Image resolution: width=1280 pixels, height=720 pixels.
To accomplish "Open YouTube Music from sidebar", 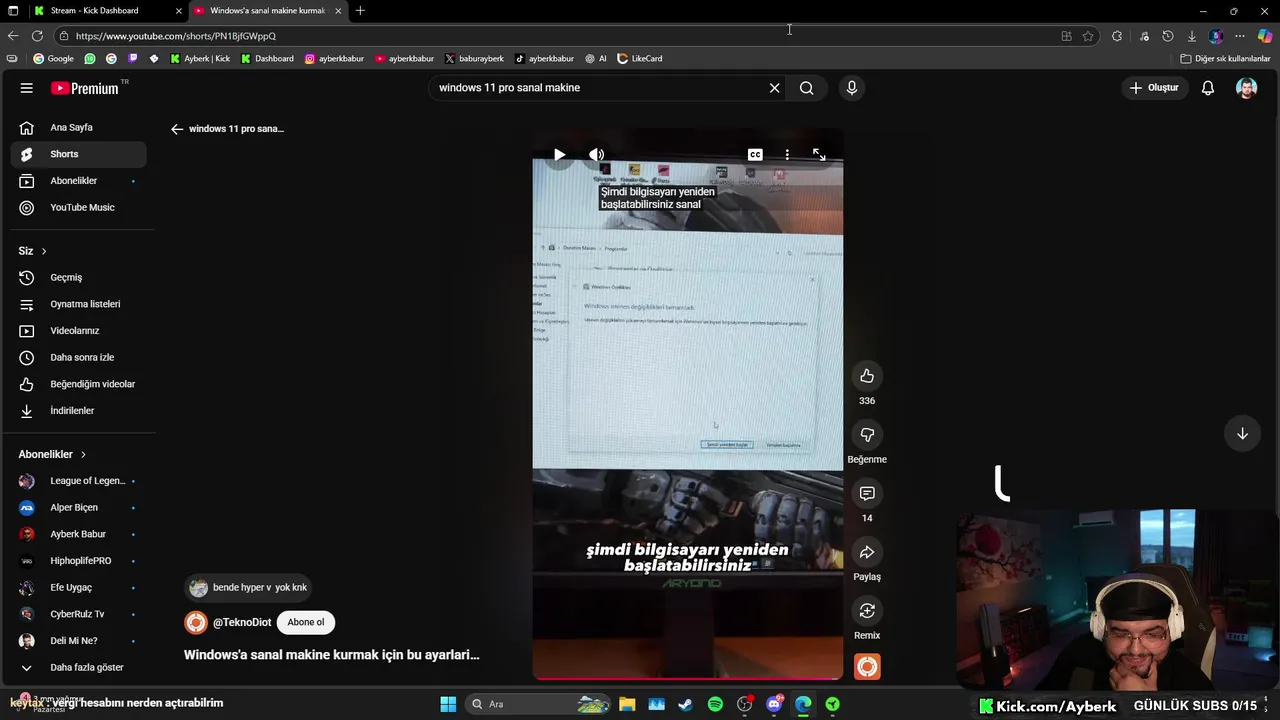I will click(x=78, y=207).
